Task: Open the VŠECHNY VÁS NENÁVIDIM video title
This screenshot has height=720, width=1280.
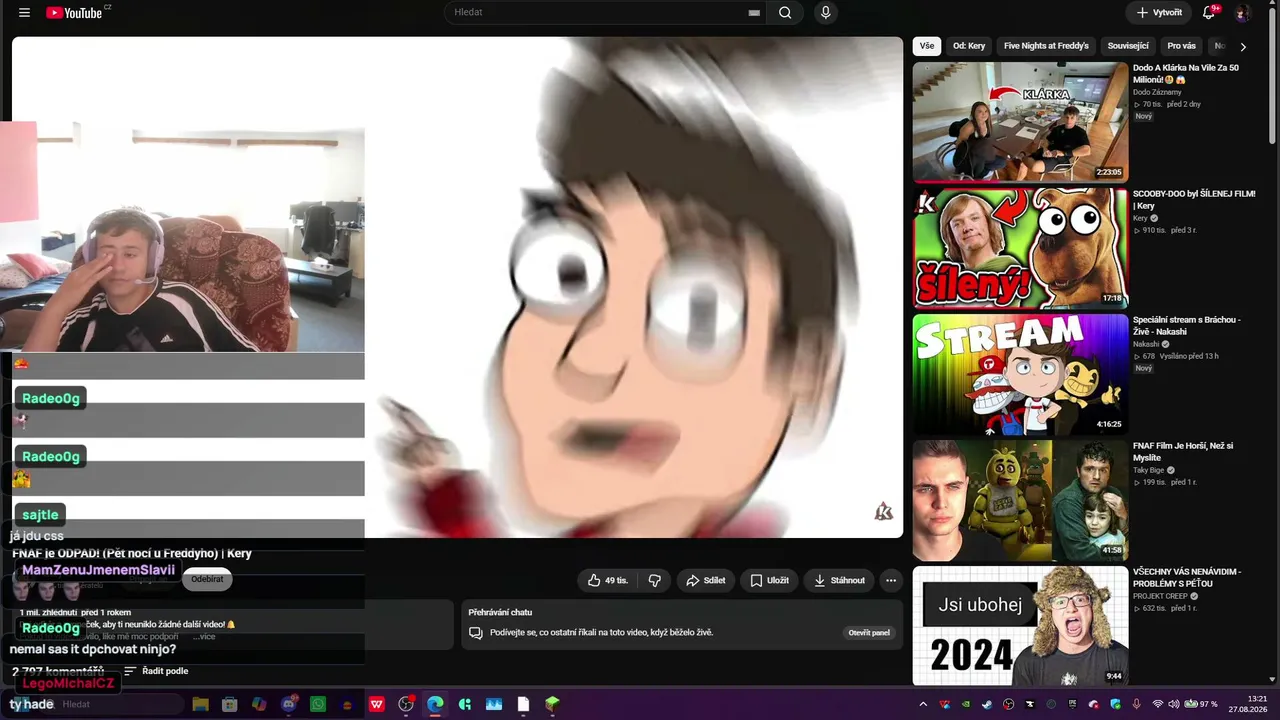Action: coord(1187,578)
